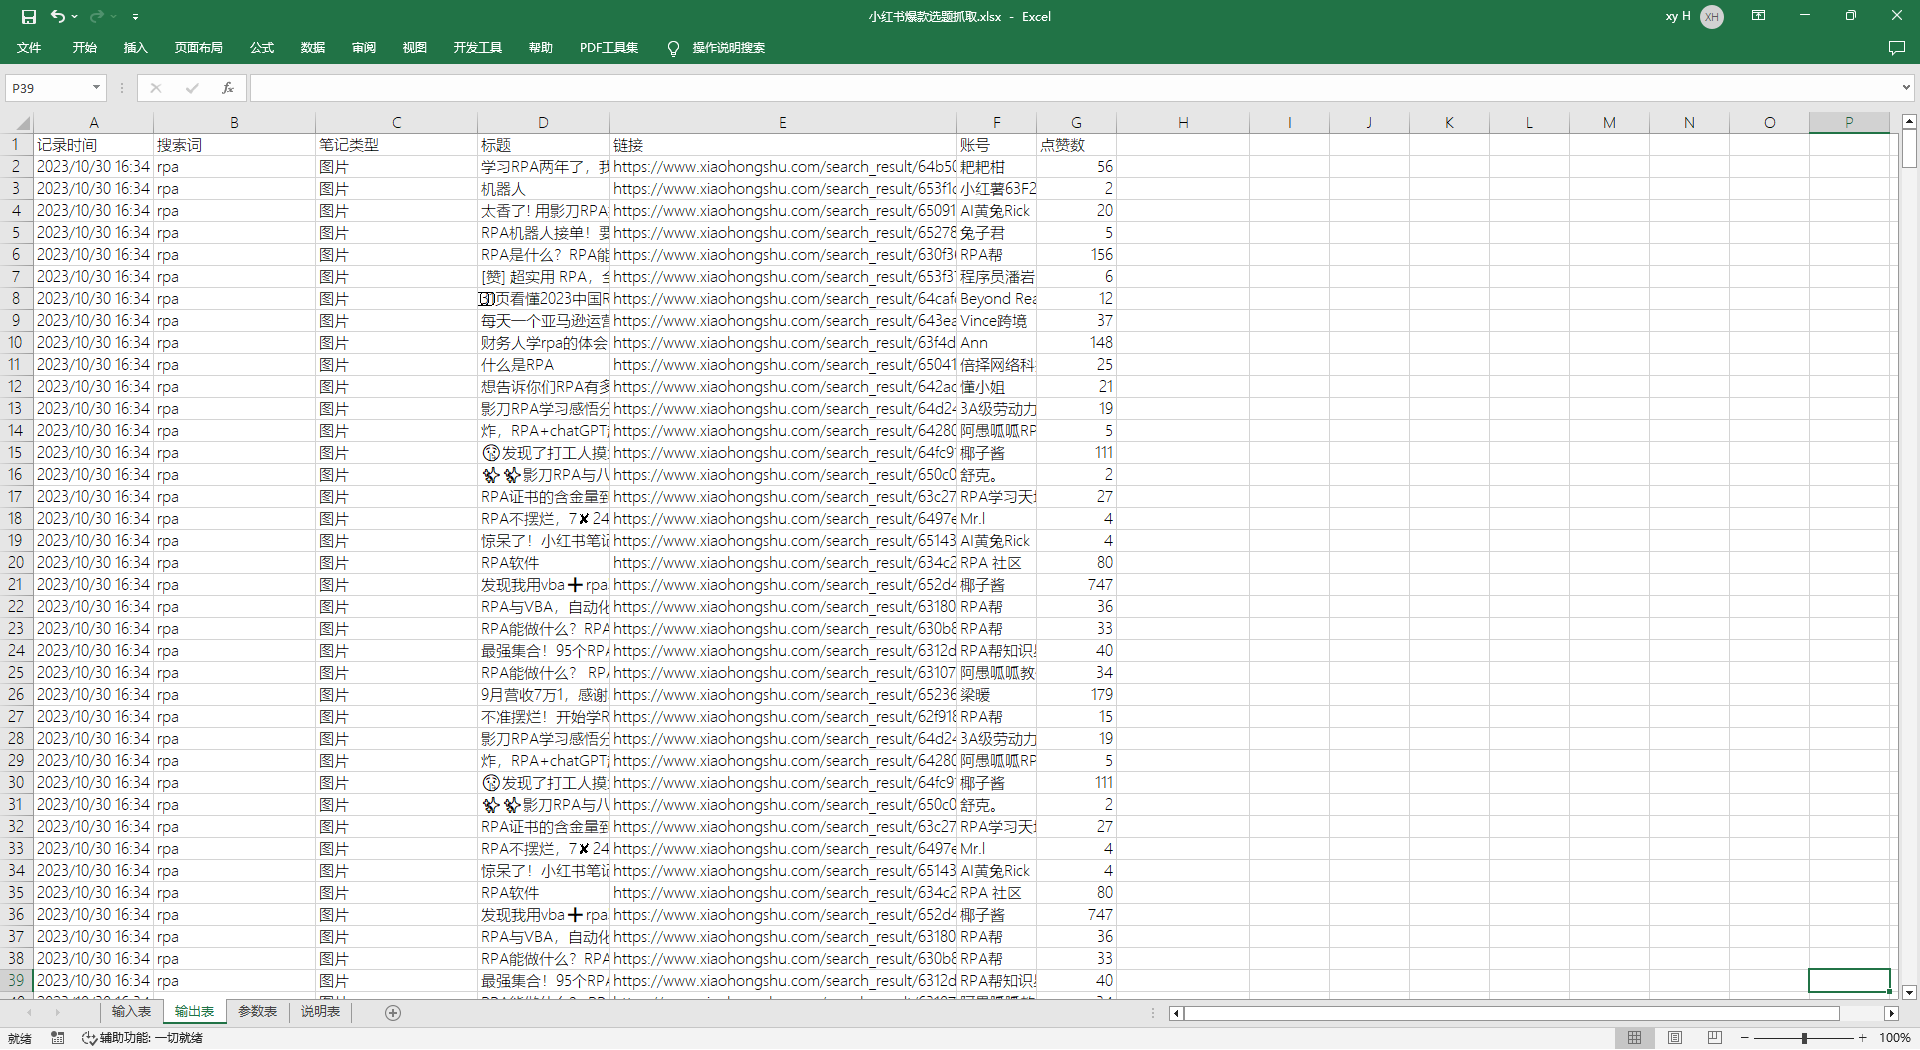Open Ribbon Display Options
This screenshot has height=1050, width=1920.
[x=1758, y=16]
